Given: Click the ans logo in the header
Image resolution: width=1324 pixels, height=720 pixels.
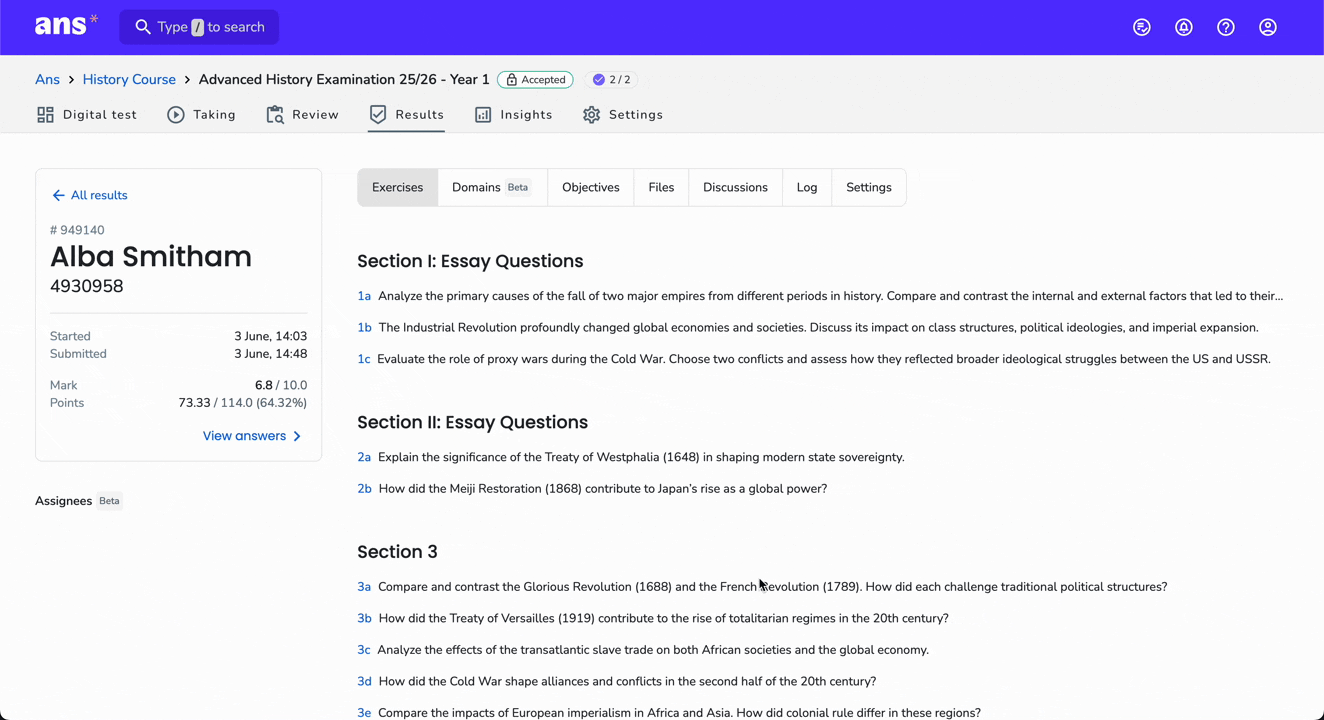Looking at the screenshot, I should 66,26.
